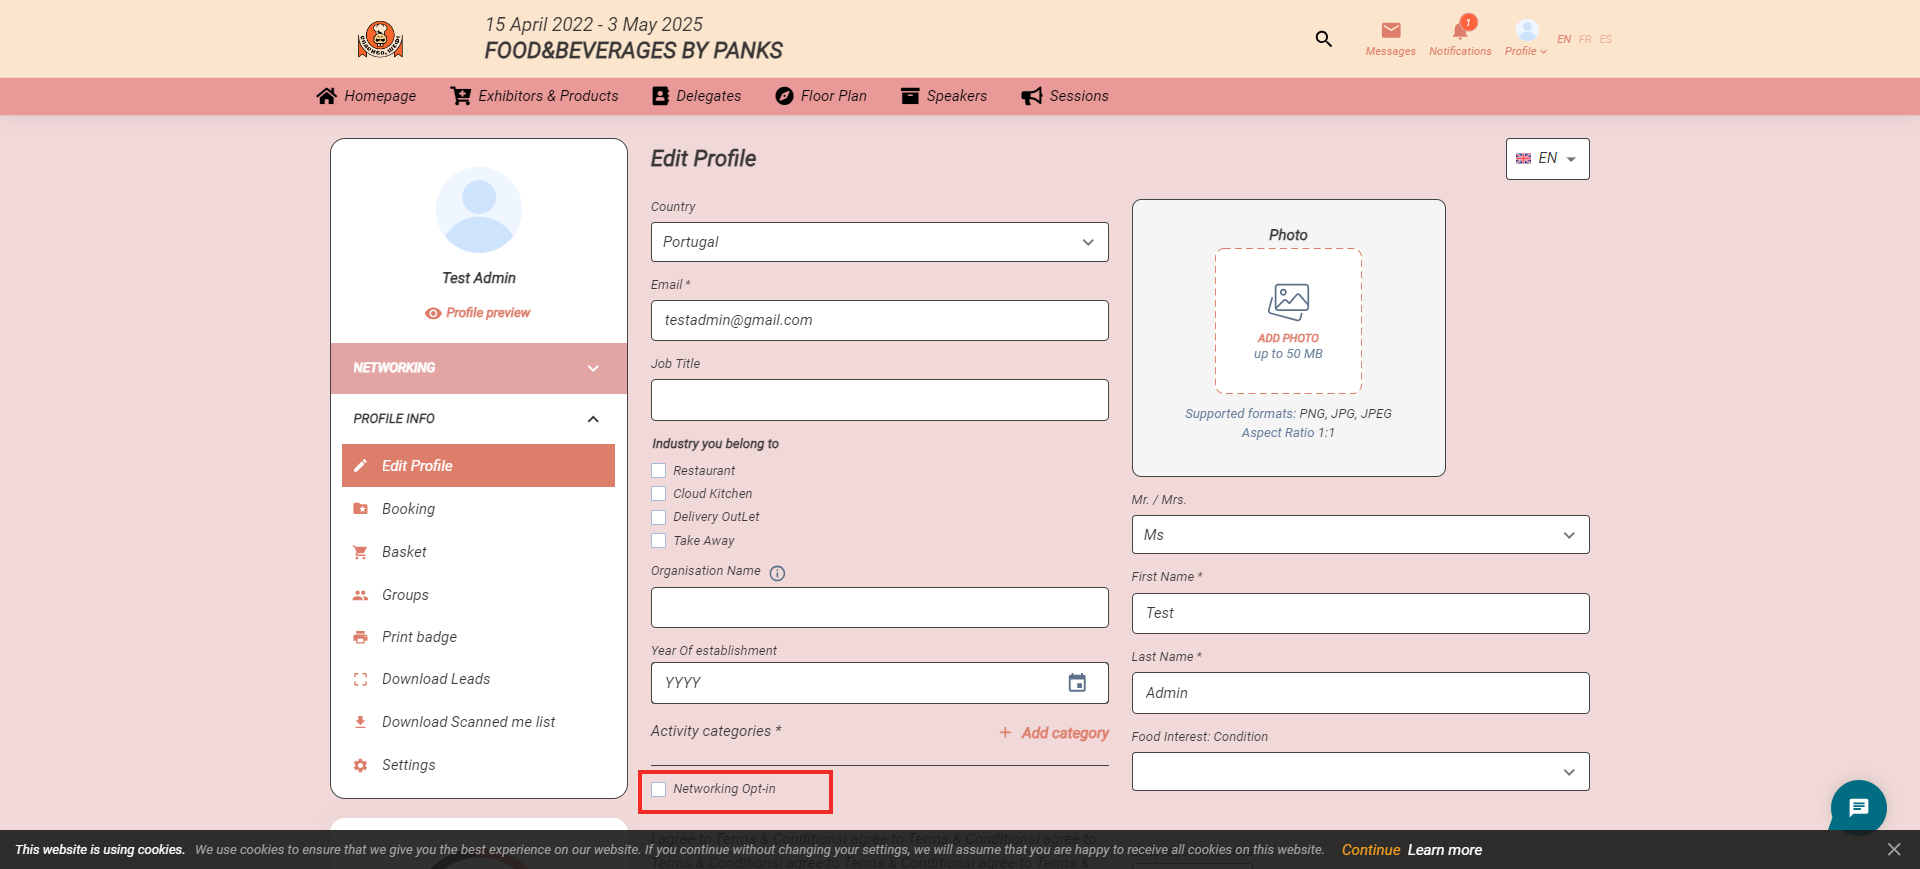Viewport: 1920px width, 869px height.
Task: Click calendar icon in Year Of establishment
Action: [1077, 683]
